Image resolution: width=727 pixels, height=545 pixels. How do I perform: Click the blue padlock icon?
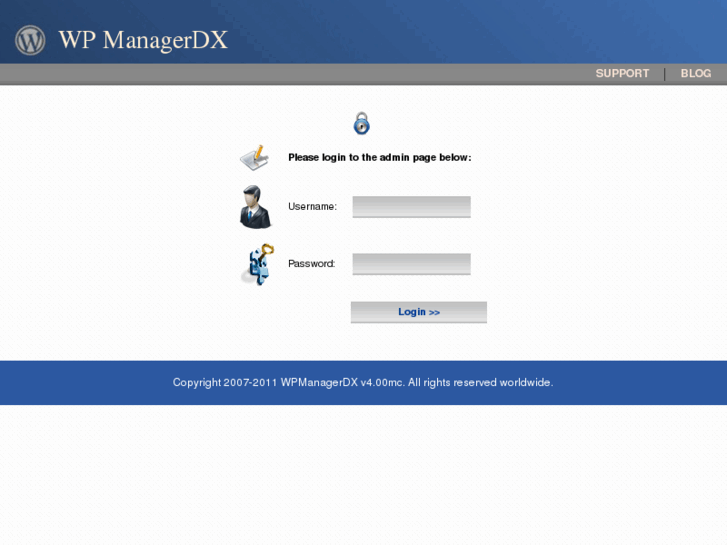point(362,123)
